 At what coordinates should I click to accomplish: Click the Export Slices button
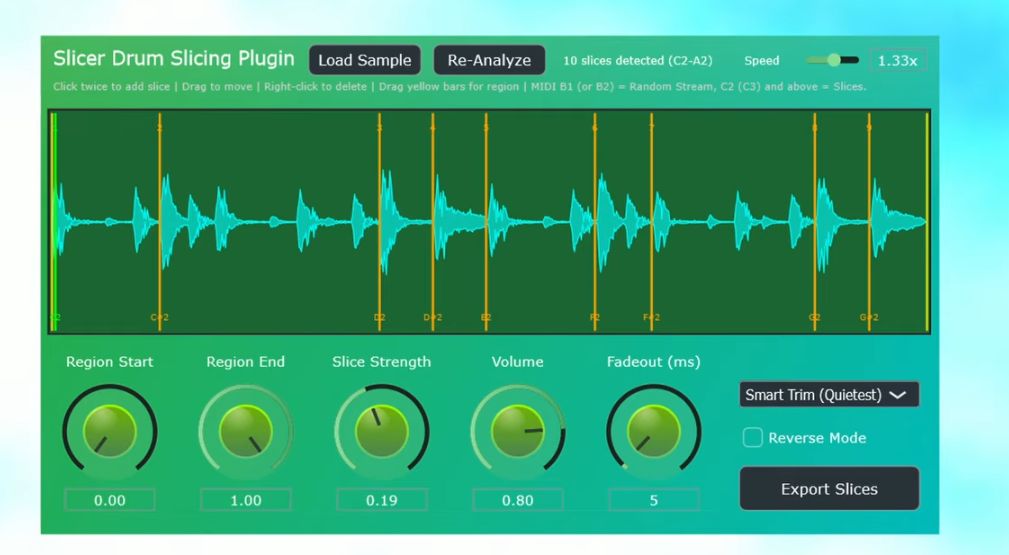(828, 489)
